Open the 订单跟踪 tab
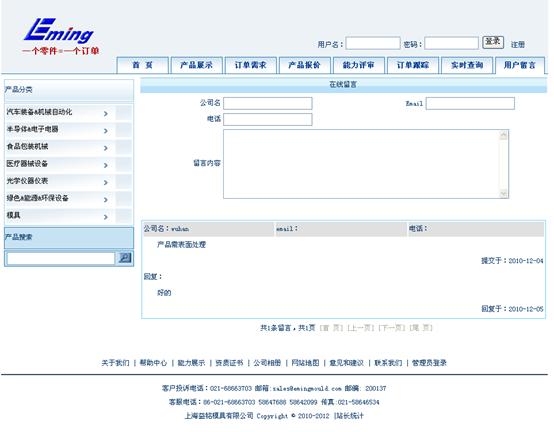The height and width of the screenshot is (432, 554). 413,65
